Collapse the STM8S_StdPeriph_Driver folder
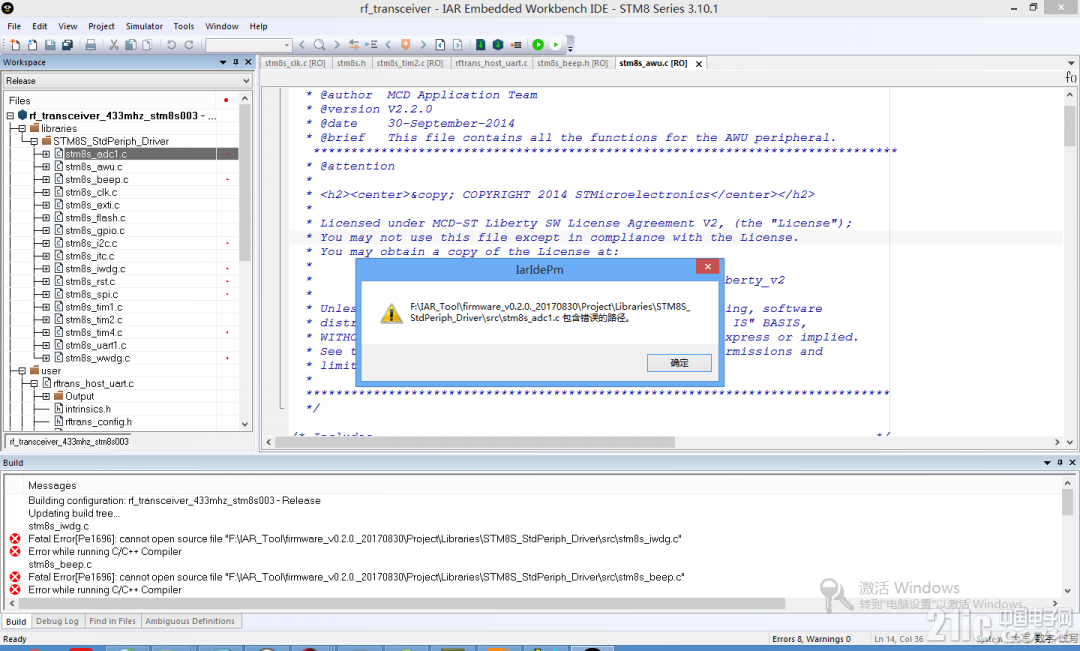 [34, 141]
